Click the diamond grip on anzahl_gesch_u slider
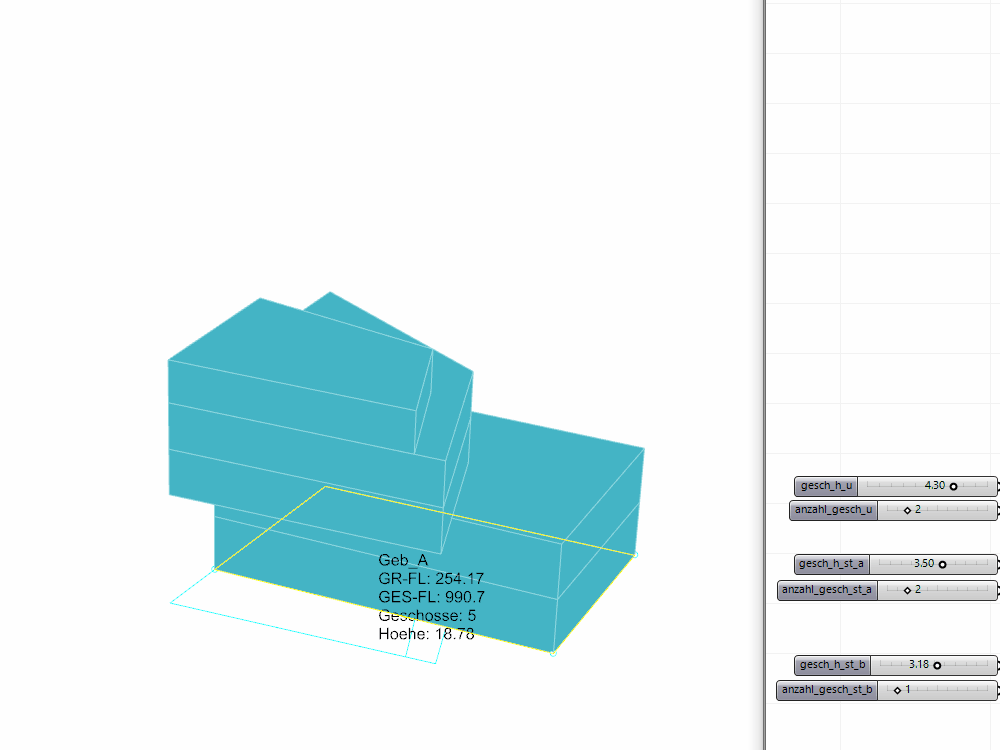This screenshot has height=750, width=1000. [907, 510]
